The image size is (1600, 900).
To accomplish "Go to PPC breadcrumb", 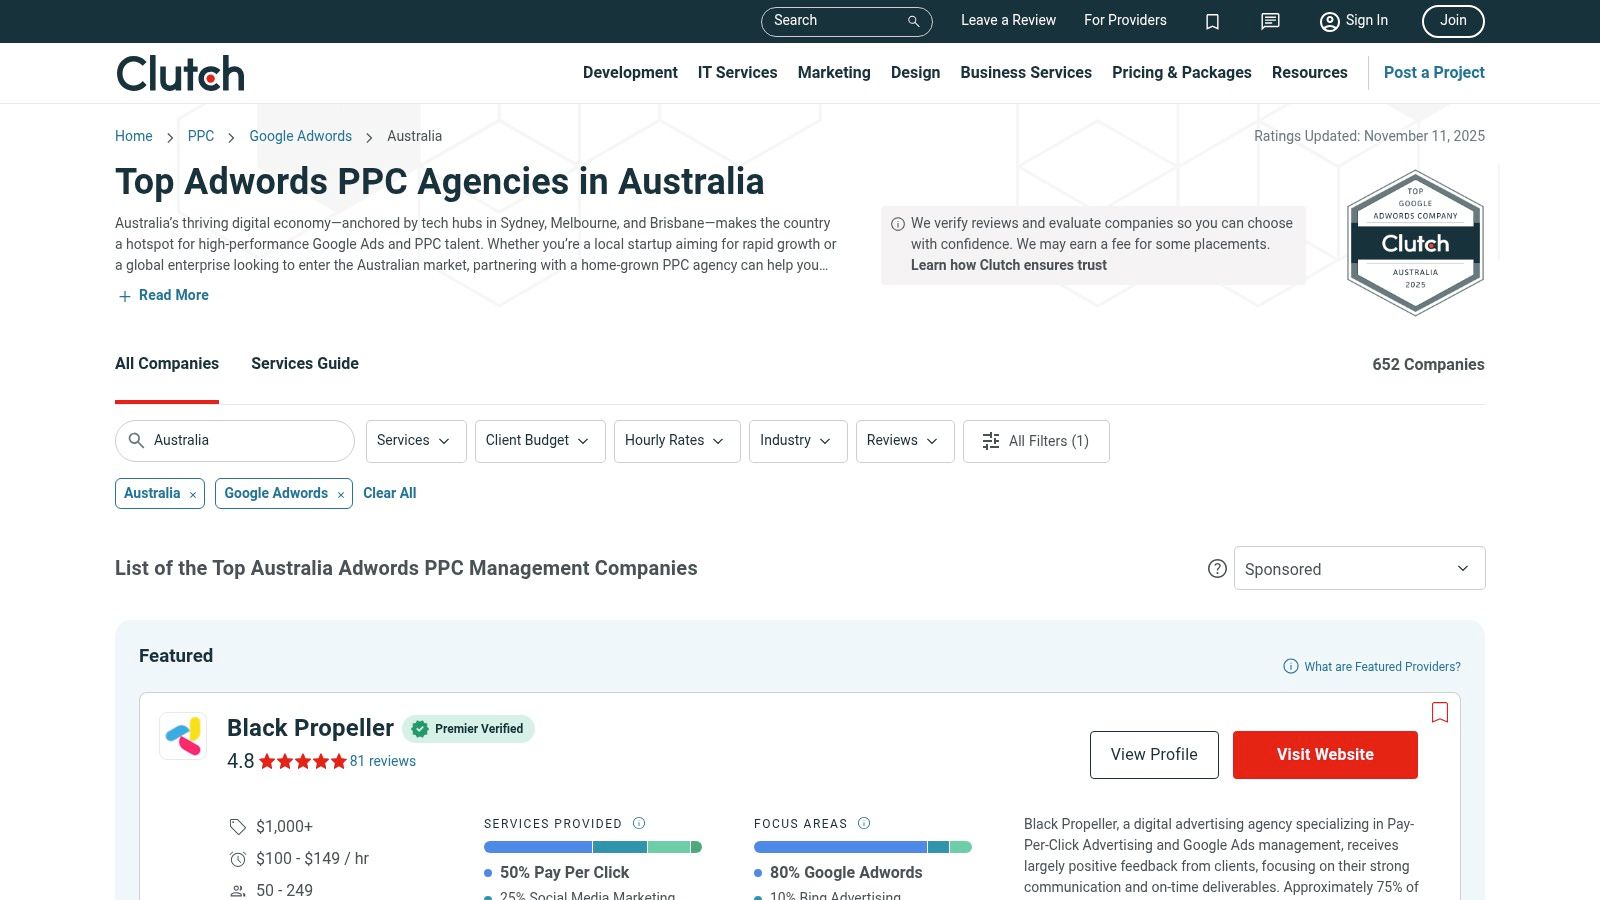I will point(201,136).
